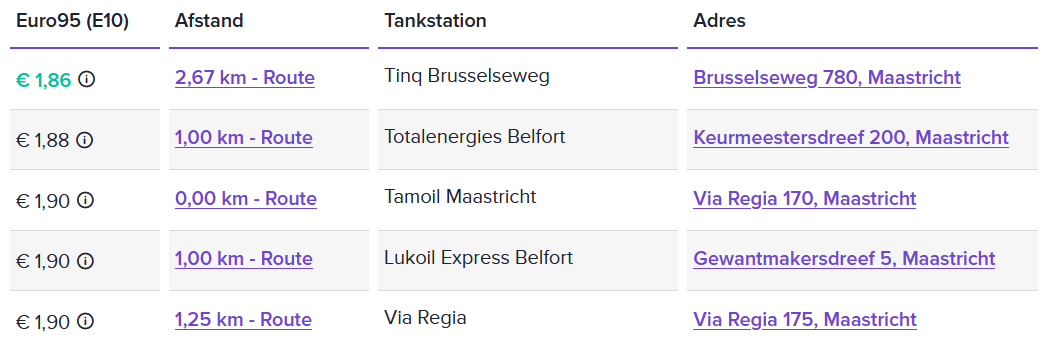Screen dimensions: 1053x362
Task: Select the Tankstation column header
Action: tap(435, 21)
